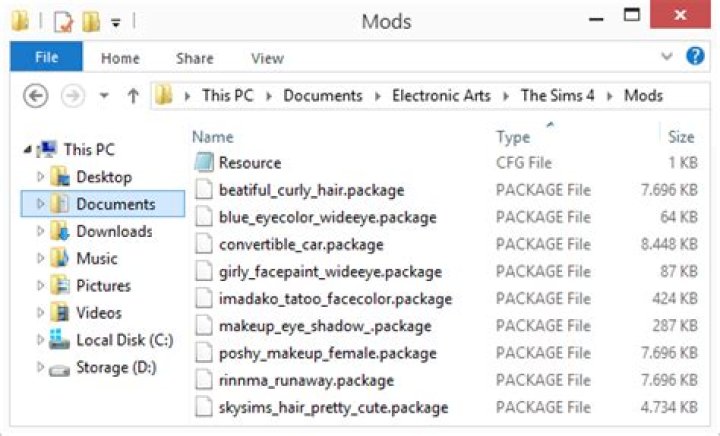Expand the ribbon with the chevron

point(668,57)
